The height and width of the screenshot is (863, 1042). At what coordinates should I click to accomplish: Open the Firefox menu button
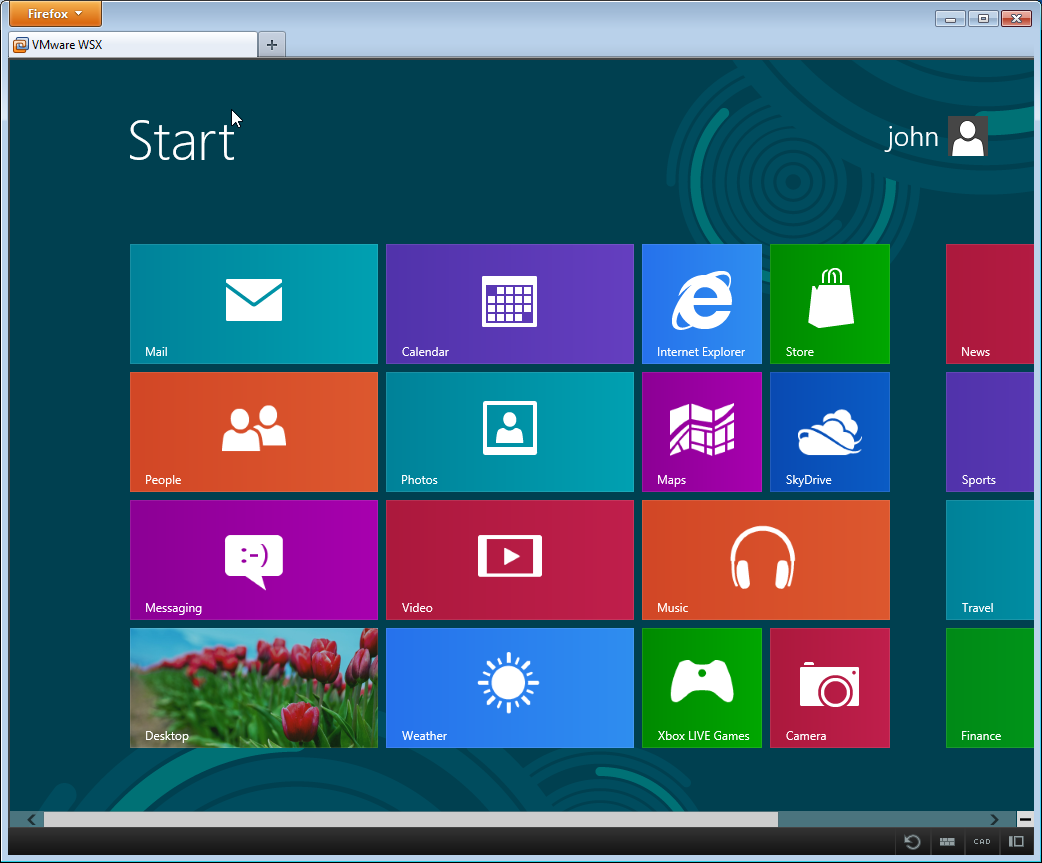click(55, 13)
